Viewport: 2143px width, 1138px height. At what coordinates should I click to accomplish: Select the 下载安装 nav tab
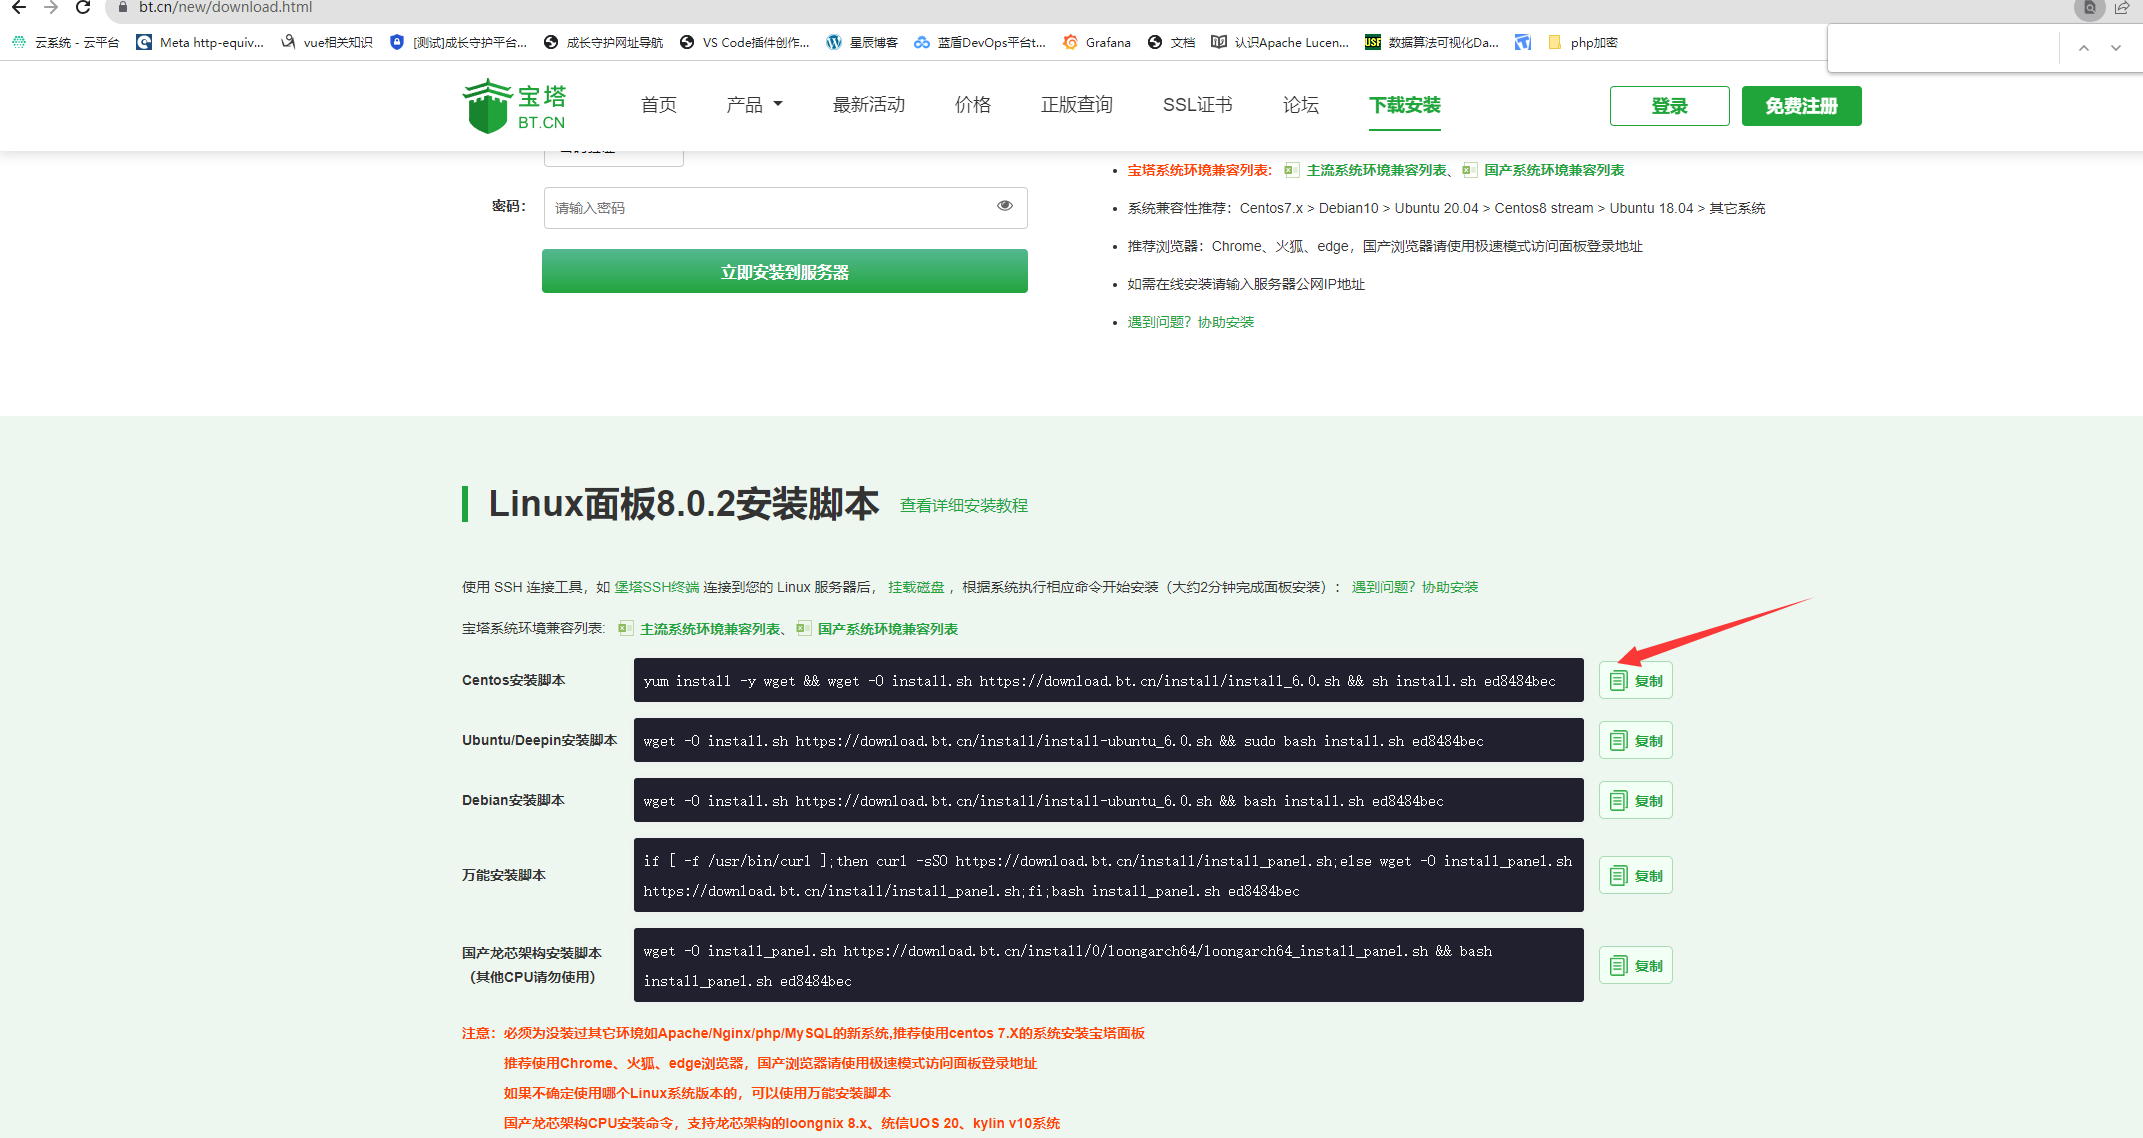pos(1404,105)
